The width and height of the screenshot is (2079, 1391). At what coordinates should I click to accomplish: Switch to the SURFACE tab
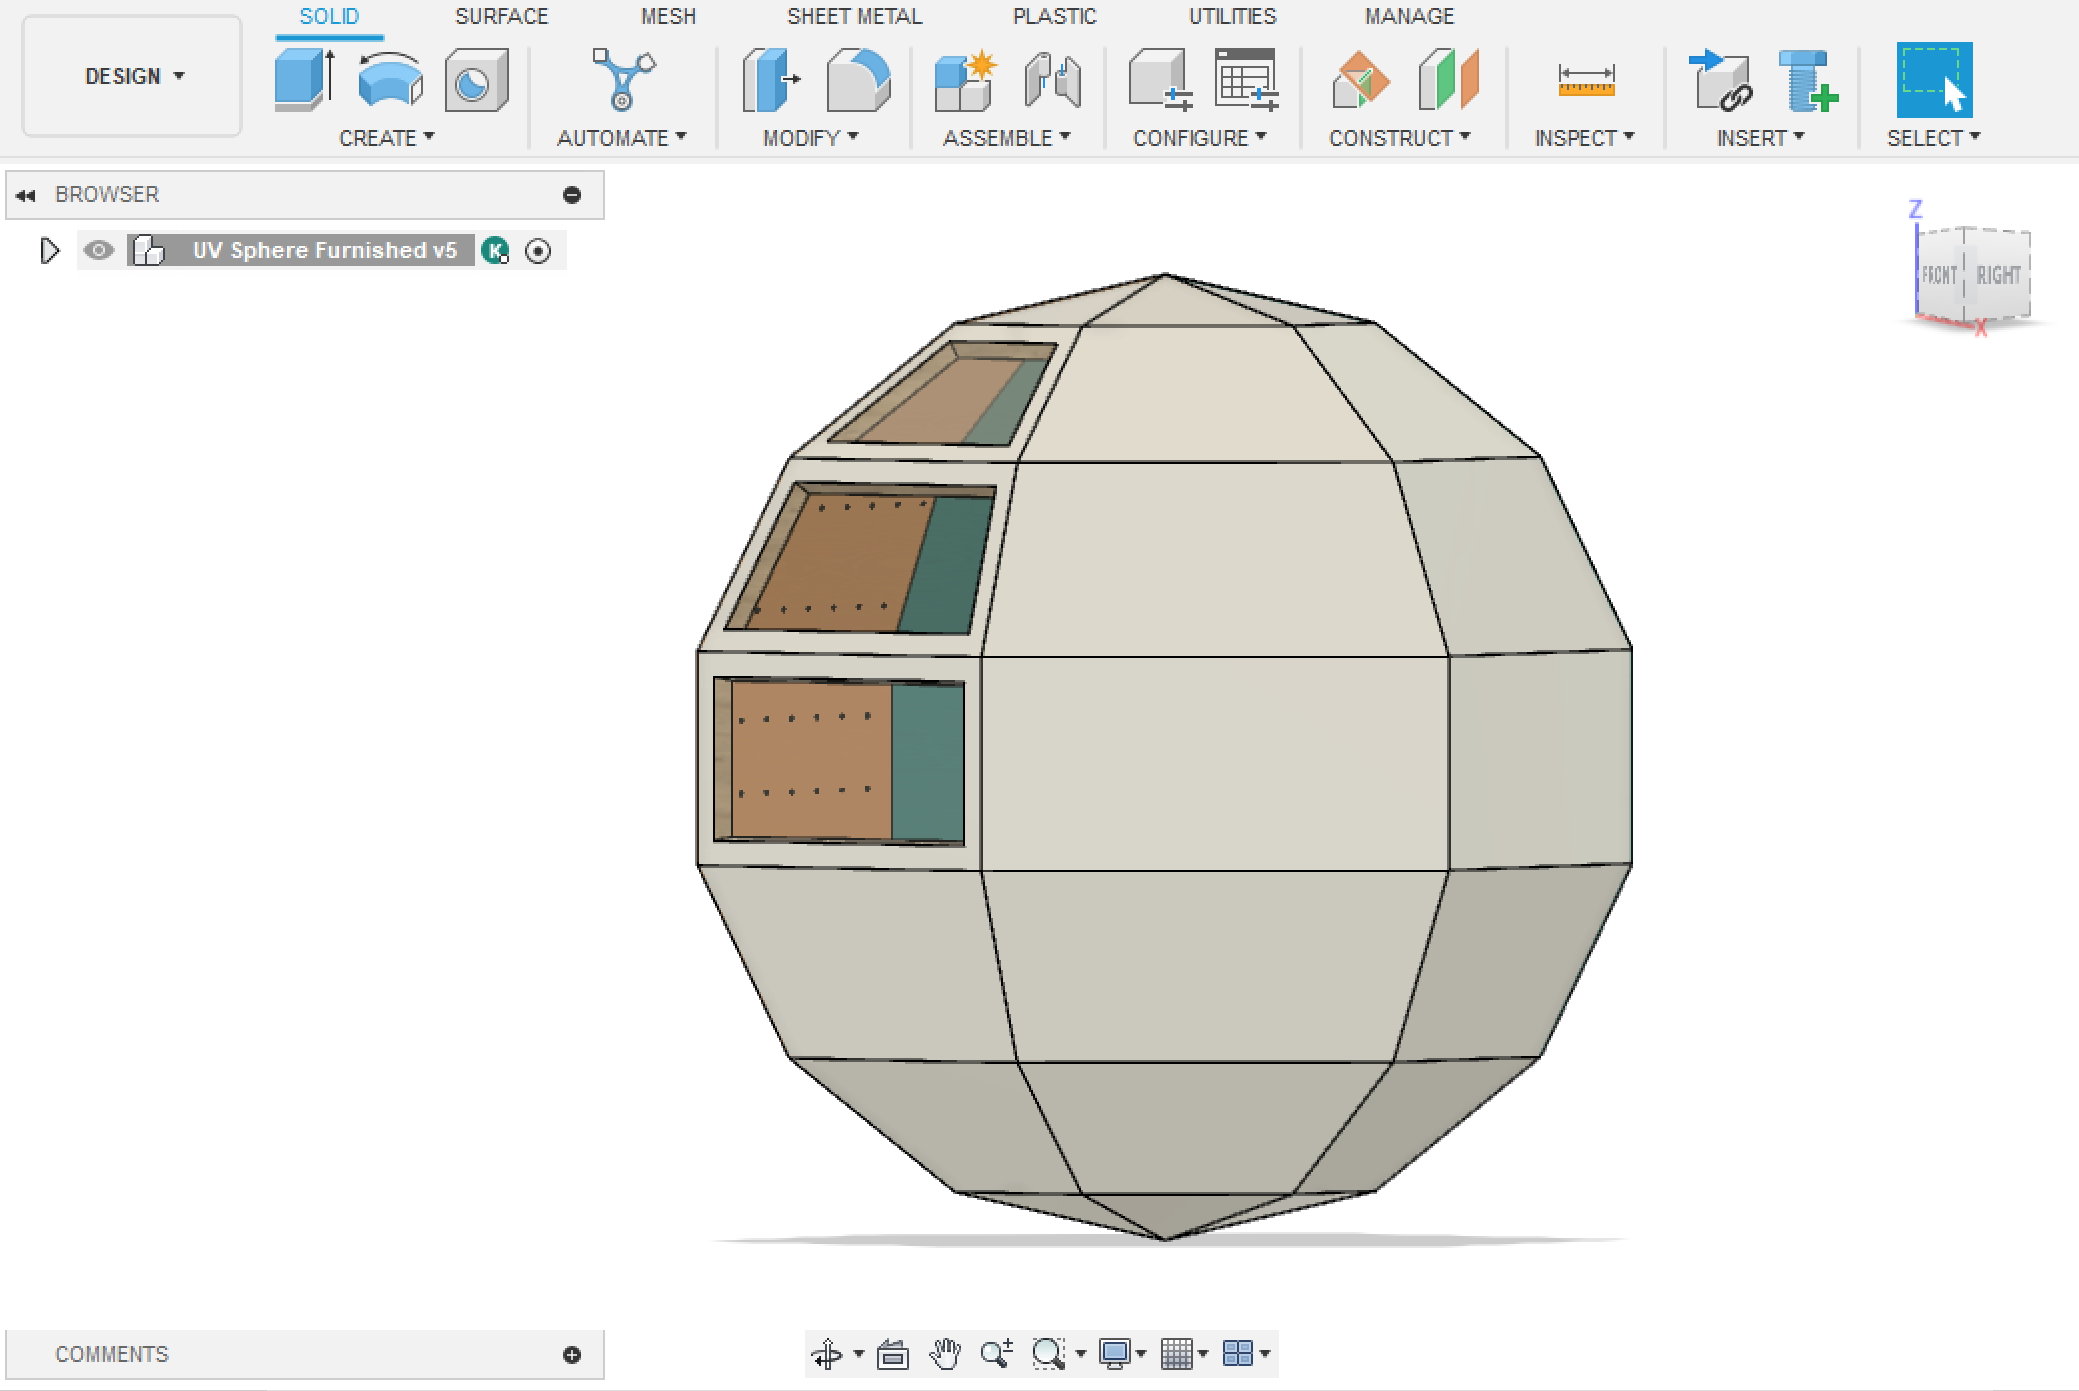coord(502,16)
